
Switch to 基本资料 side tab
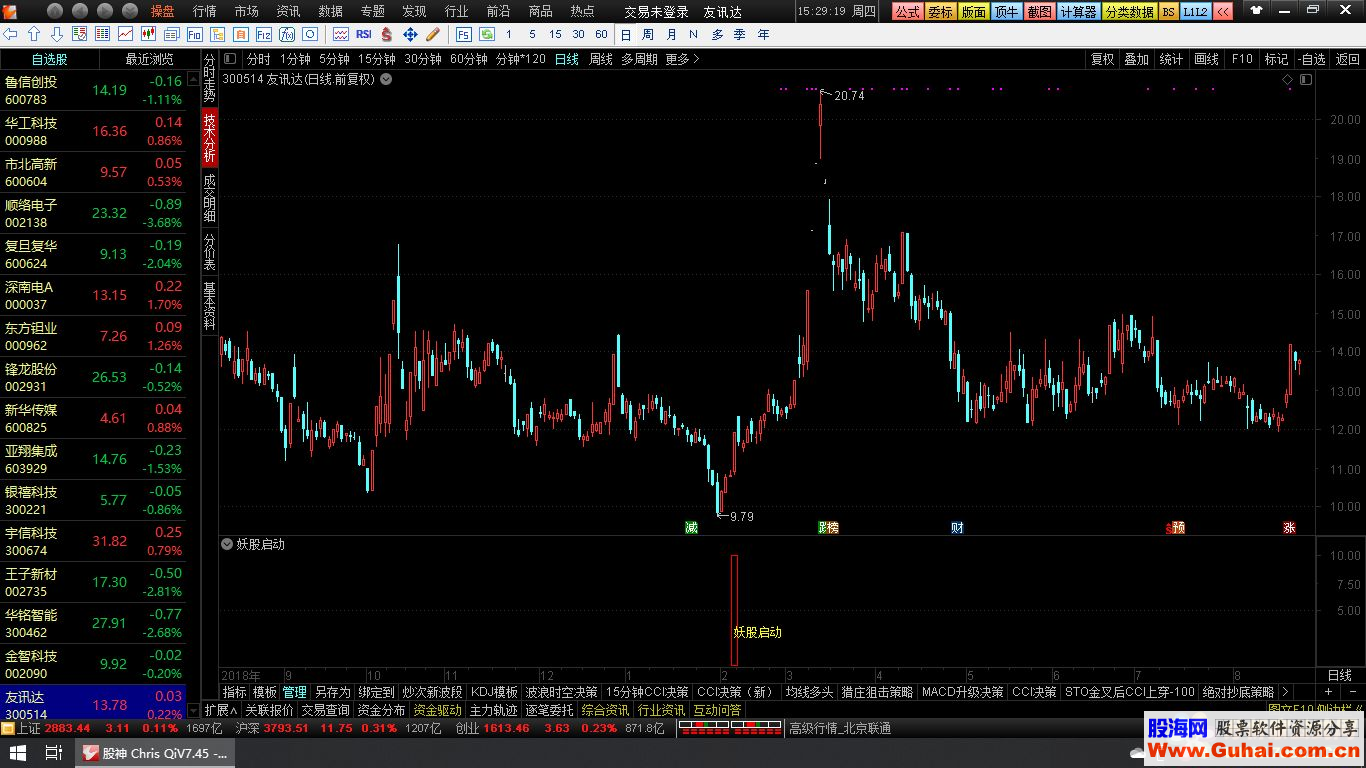(209, 306)
